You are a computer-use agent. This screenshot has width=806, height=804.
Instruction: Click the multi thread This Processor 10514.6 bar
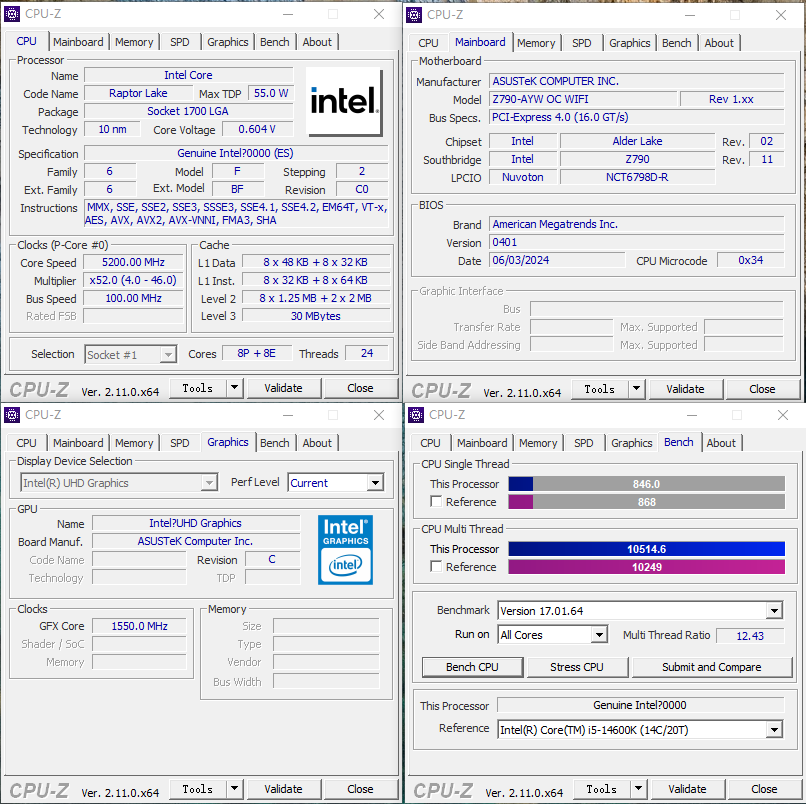click(x=647, y=549)
